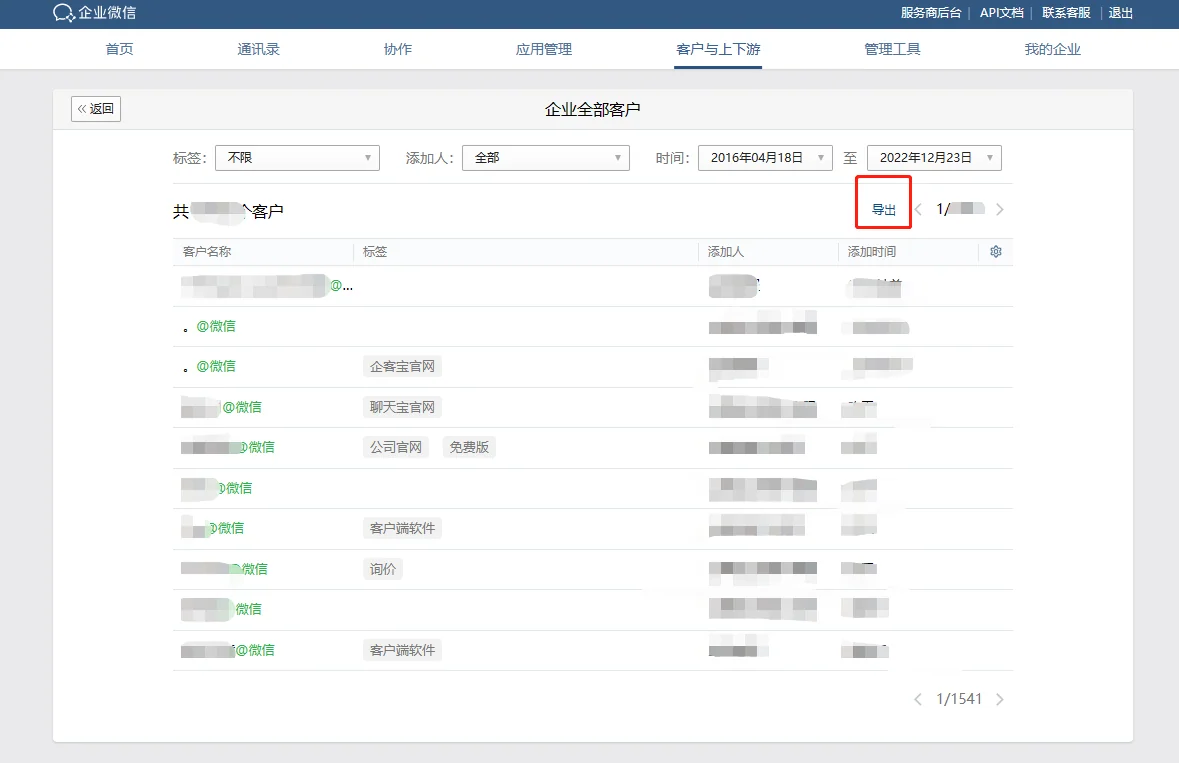Viewport: 1179px width, 763px height.
Task: Open the 标签 不限 dropdown
Action: 297,158
